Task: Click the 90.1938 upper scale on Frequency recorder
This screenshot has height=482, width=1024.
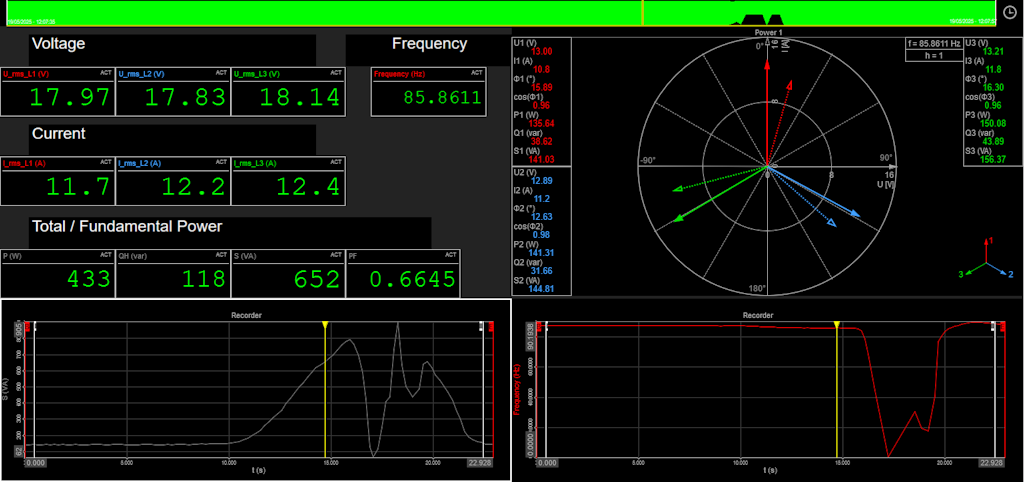Action: point(528,334)
